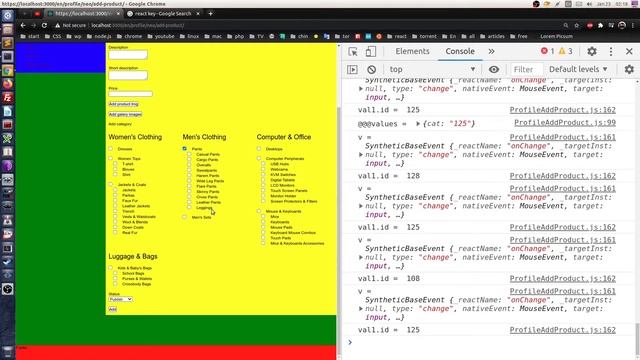Open ProfileAddProduct.js:162 link beside vall.id = 128
This screenshot has width=640, height=360.
562,176
